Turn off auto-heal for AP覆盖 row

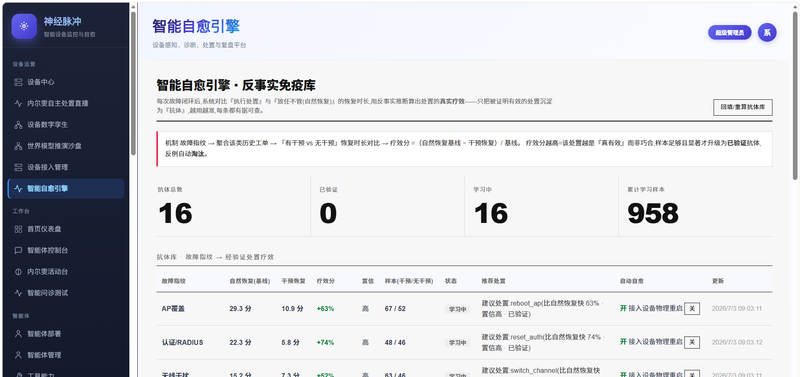692,309
